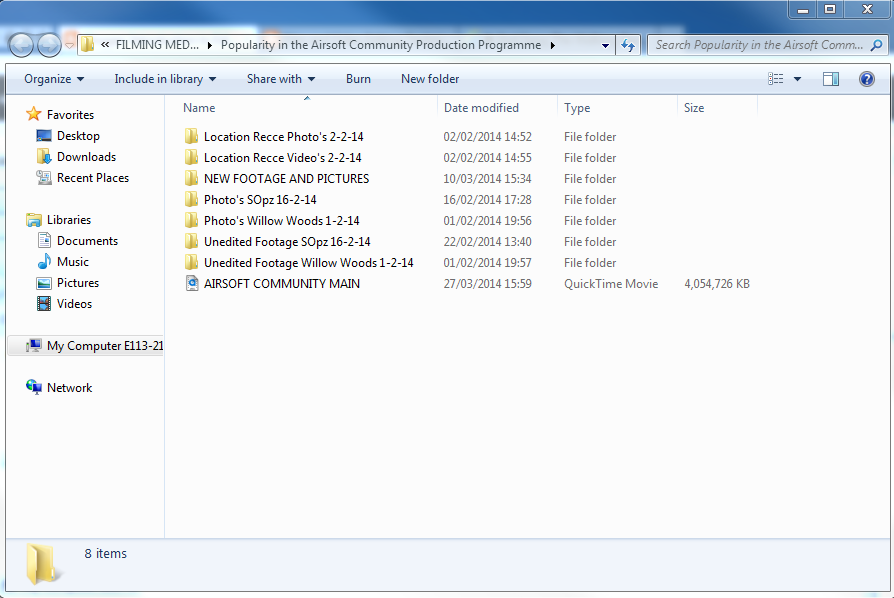Click folder icon of NEW FOOTAGE AND PICTURES
Screen dimensions: 894x598
click(x=192, y=178)
